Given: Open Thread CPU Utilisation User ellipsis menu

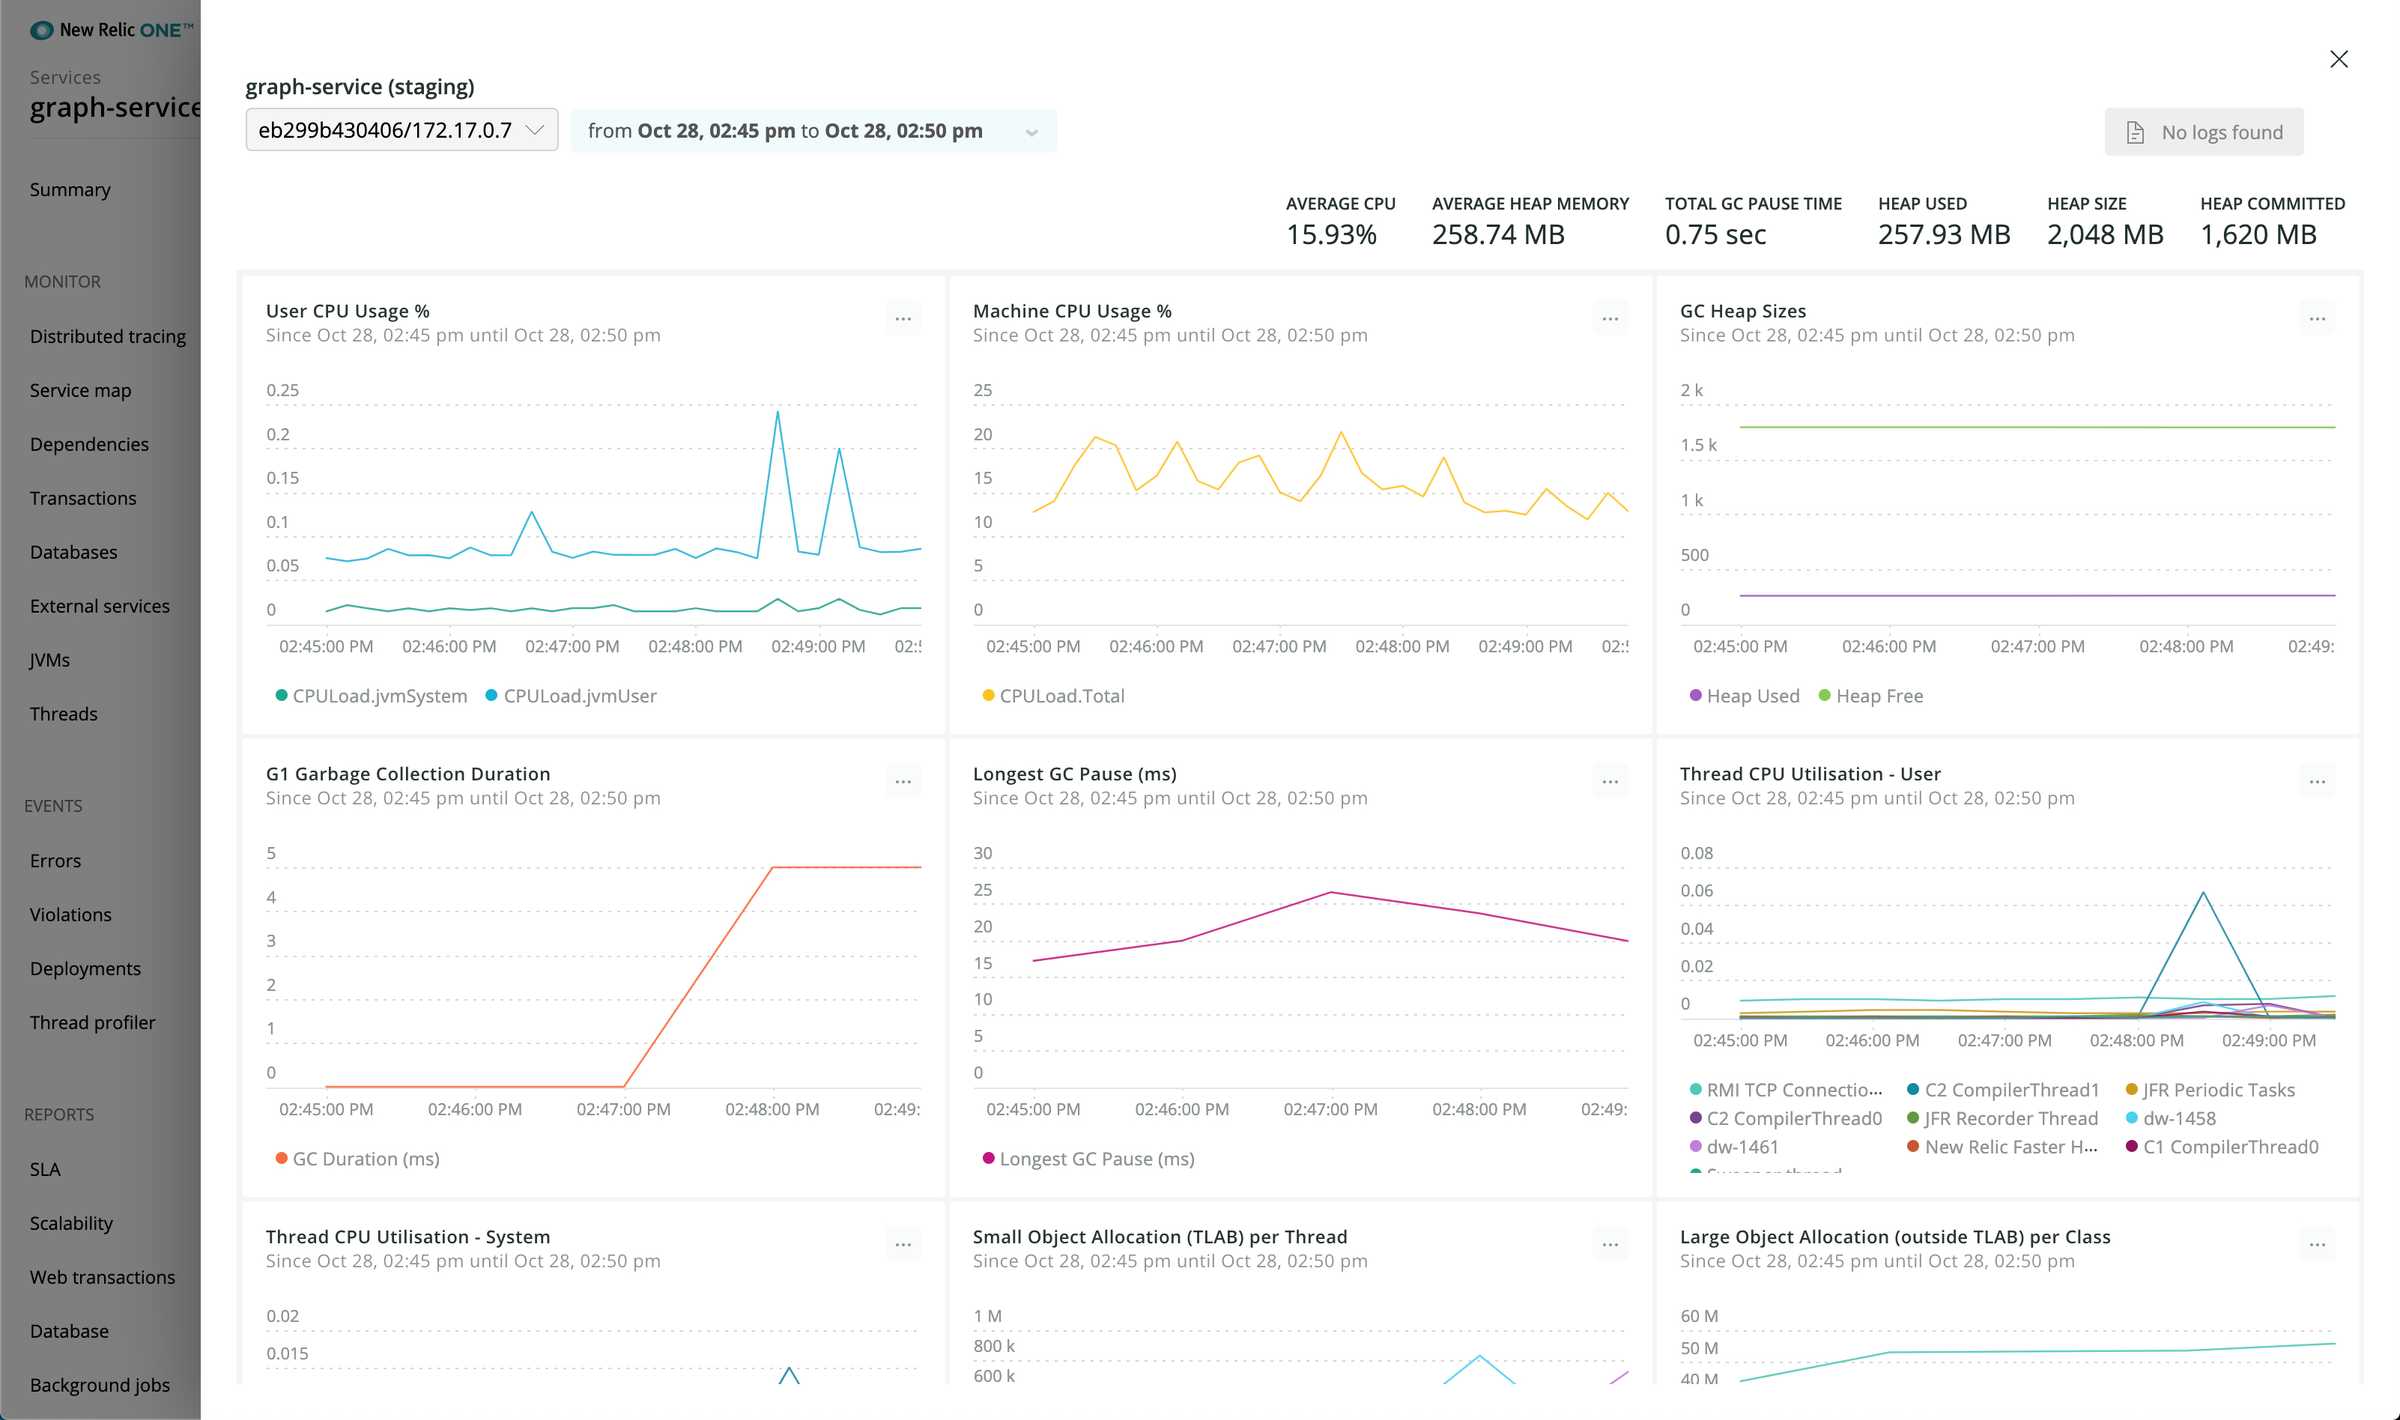Looking at the screenshot, I should coord(2317,782).
